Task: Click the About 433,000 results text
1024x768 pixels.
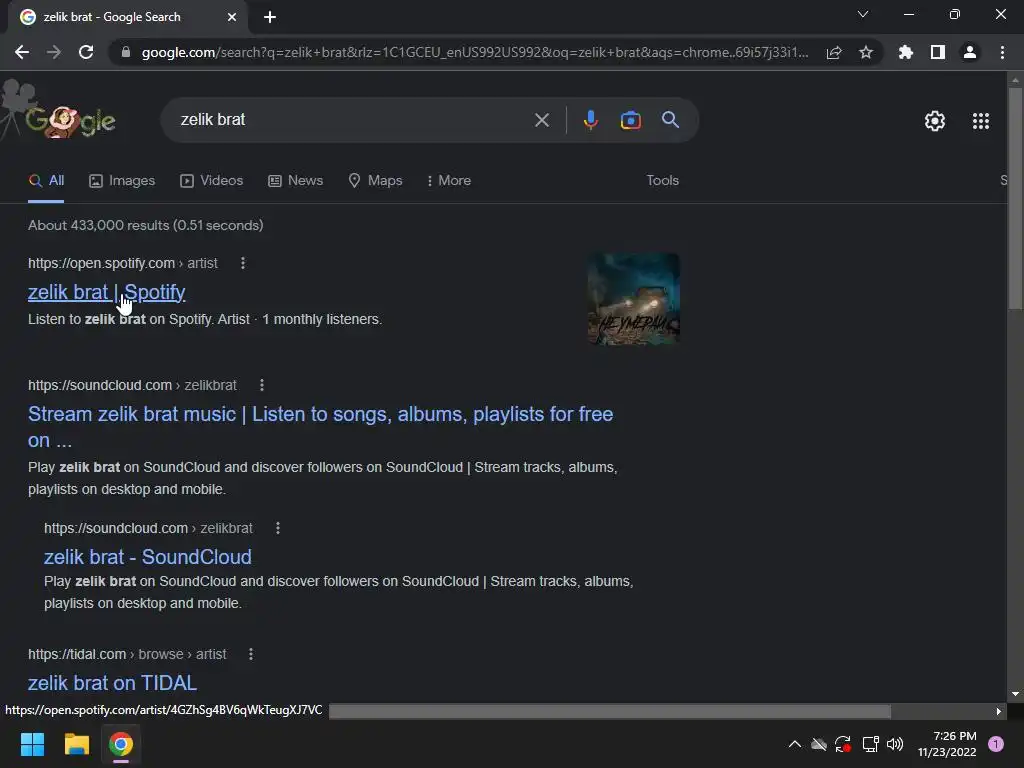Action: (x=146, y=225)
